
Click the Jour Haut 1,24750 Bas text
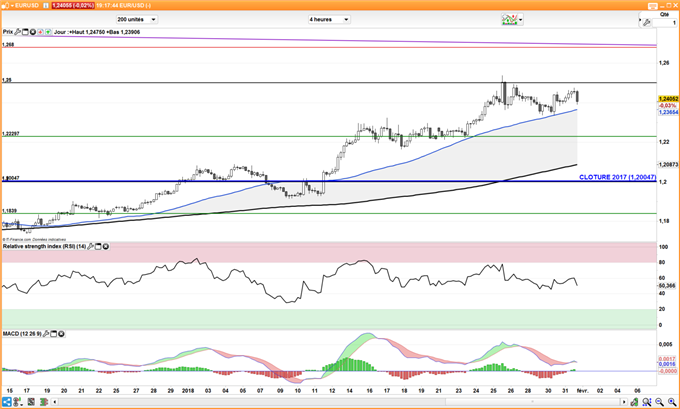97,32
